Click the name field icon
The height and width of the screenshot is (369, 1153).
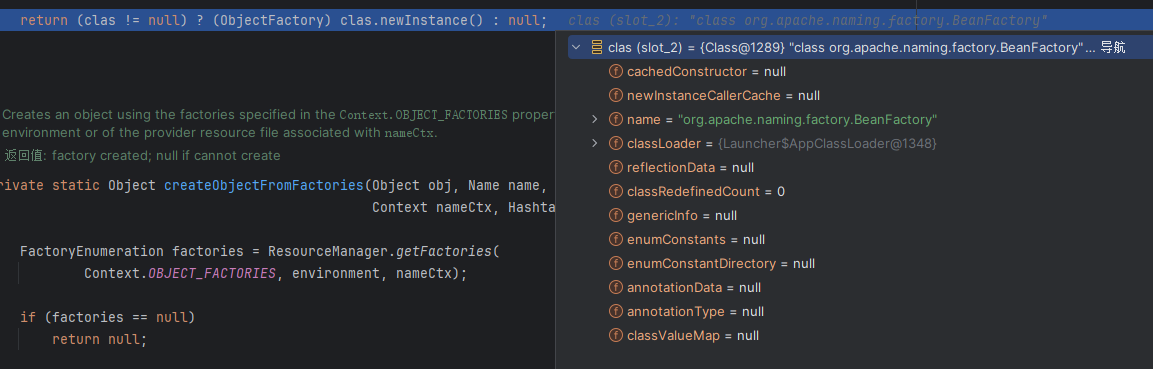coord(615,119)
